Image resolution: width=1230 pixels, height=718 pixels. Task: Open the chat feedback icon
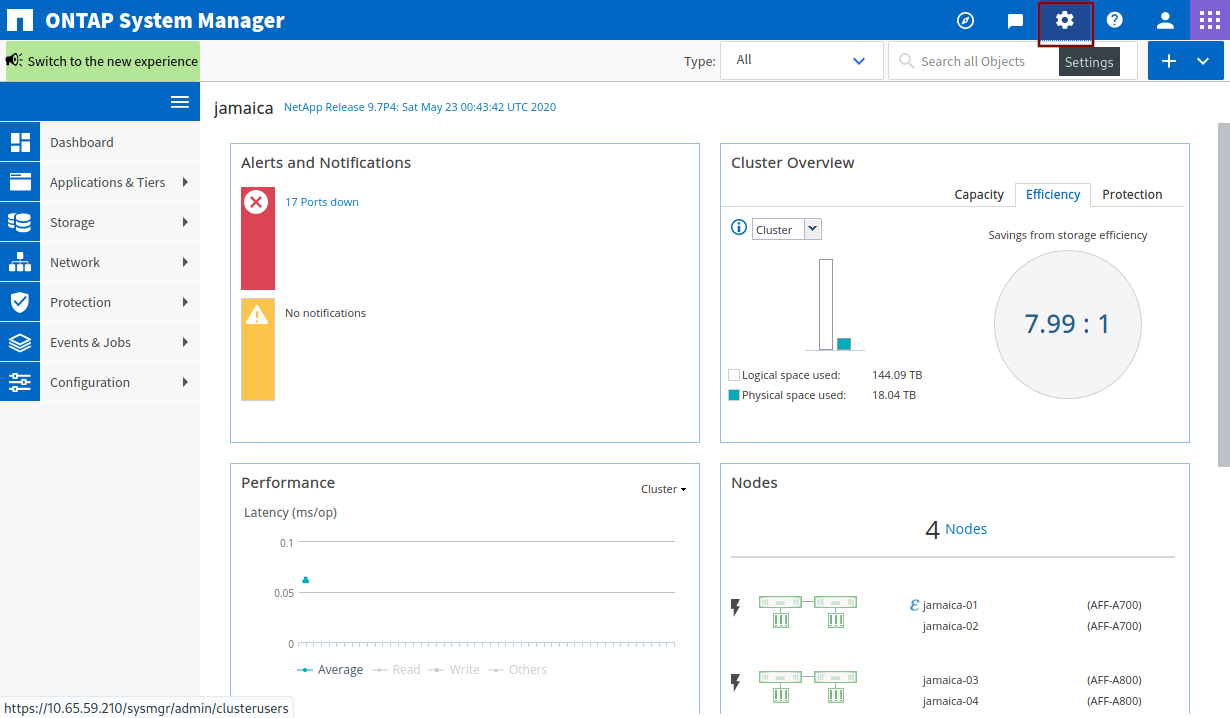[1015, 21]
